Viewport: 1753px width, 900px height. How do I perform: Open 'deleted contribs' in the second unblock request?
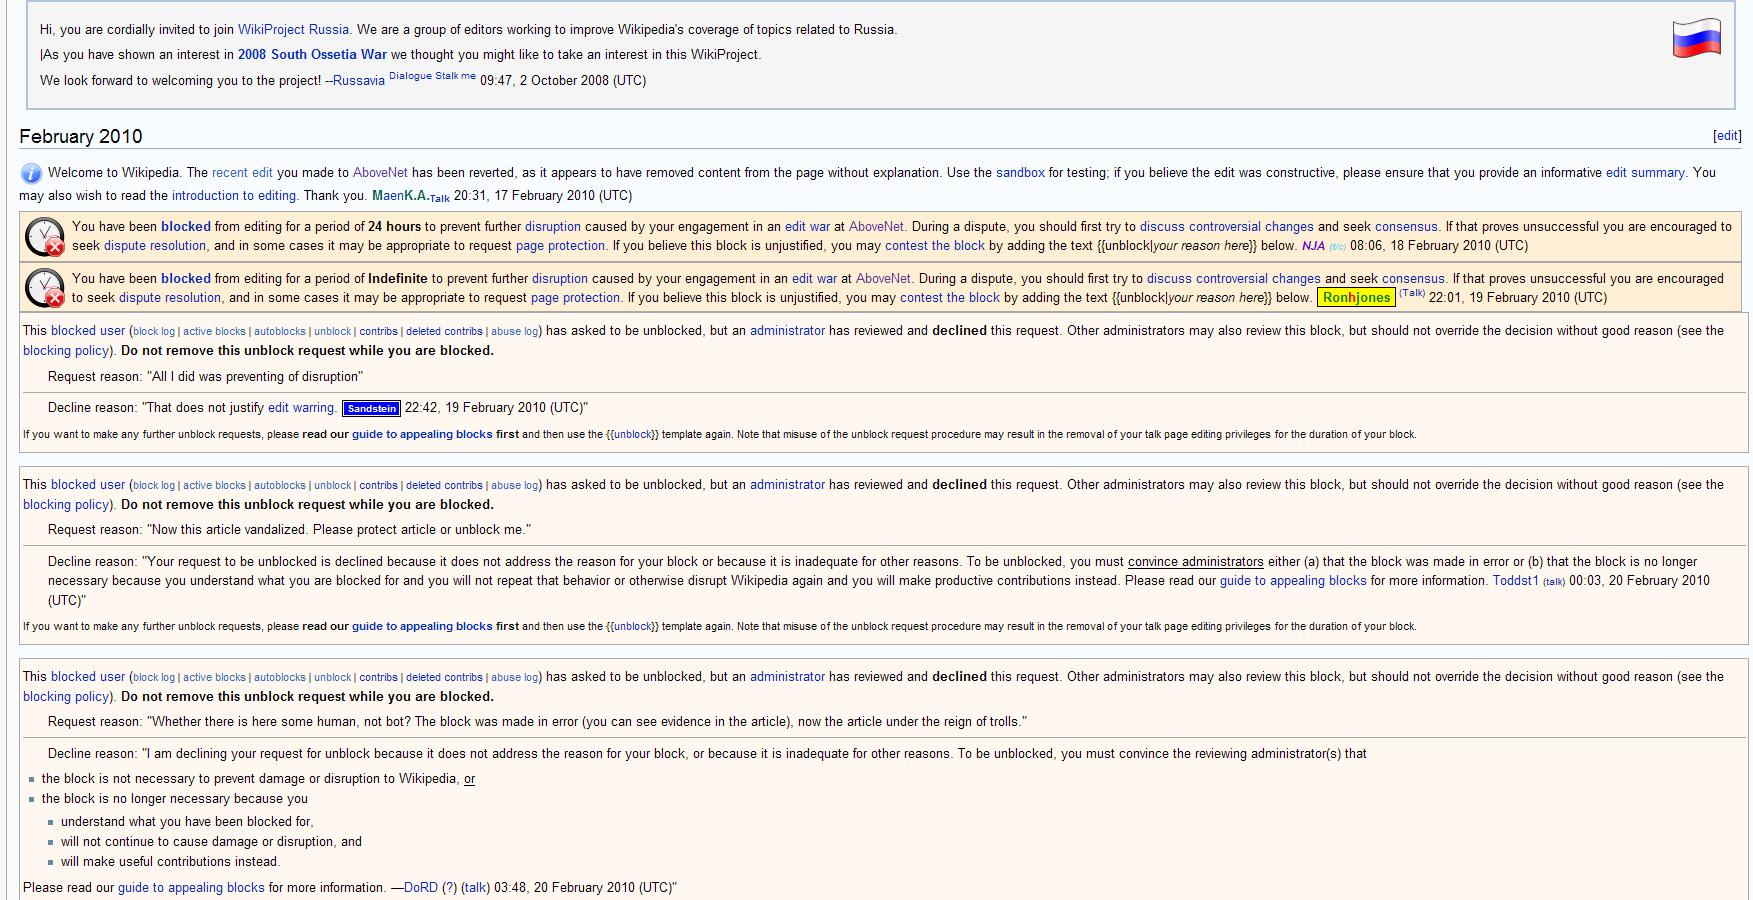[444, 486]
